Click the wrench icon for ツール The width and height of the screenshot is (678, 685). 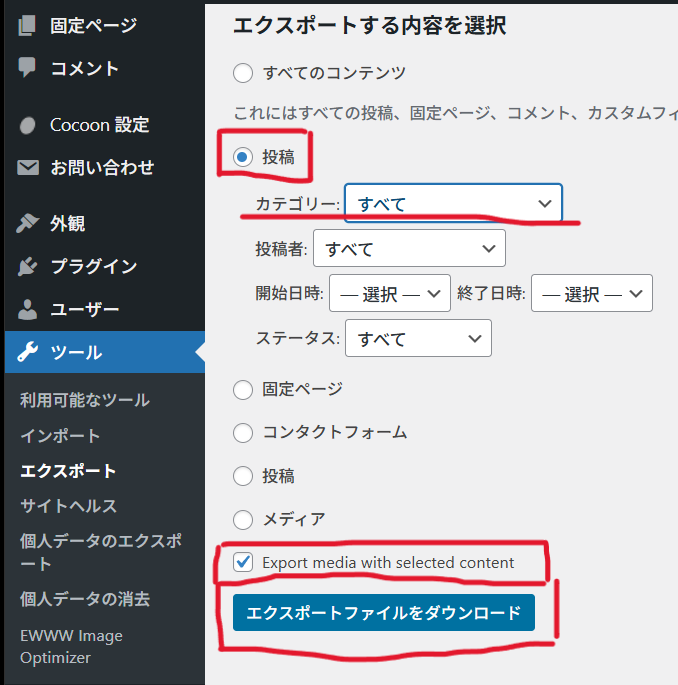pos(28,353)
